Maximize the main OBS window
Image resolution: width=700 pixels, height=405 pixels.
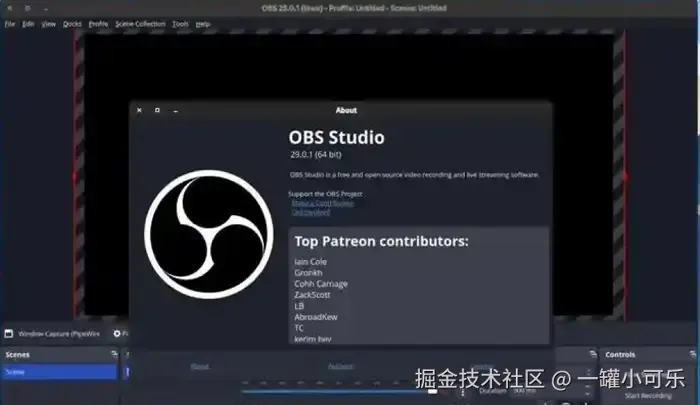(x=28, y=8)
